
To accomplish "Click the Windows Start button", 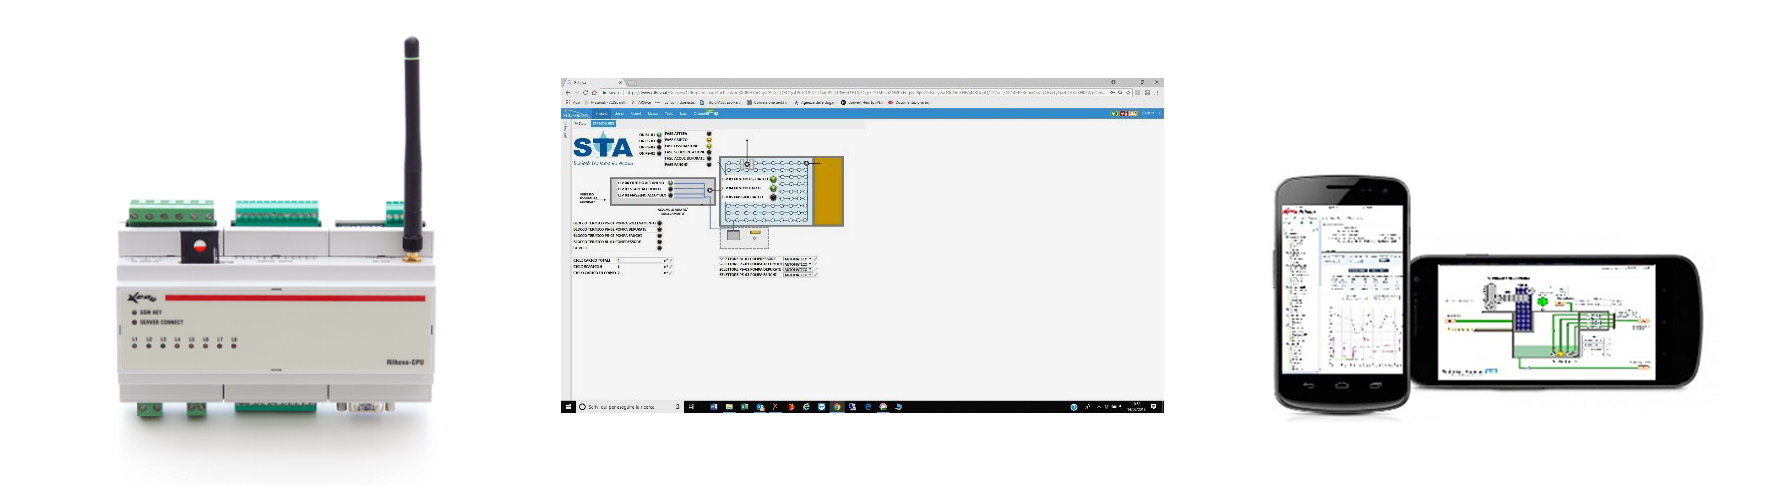I will point(568,407).
